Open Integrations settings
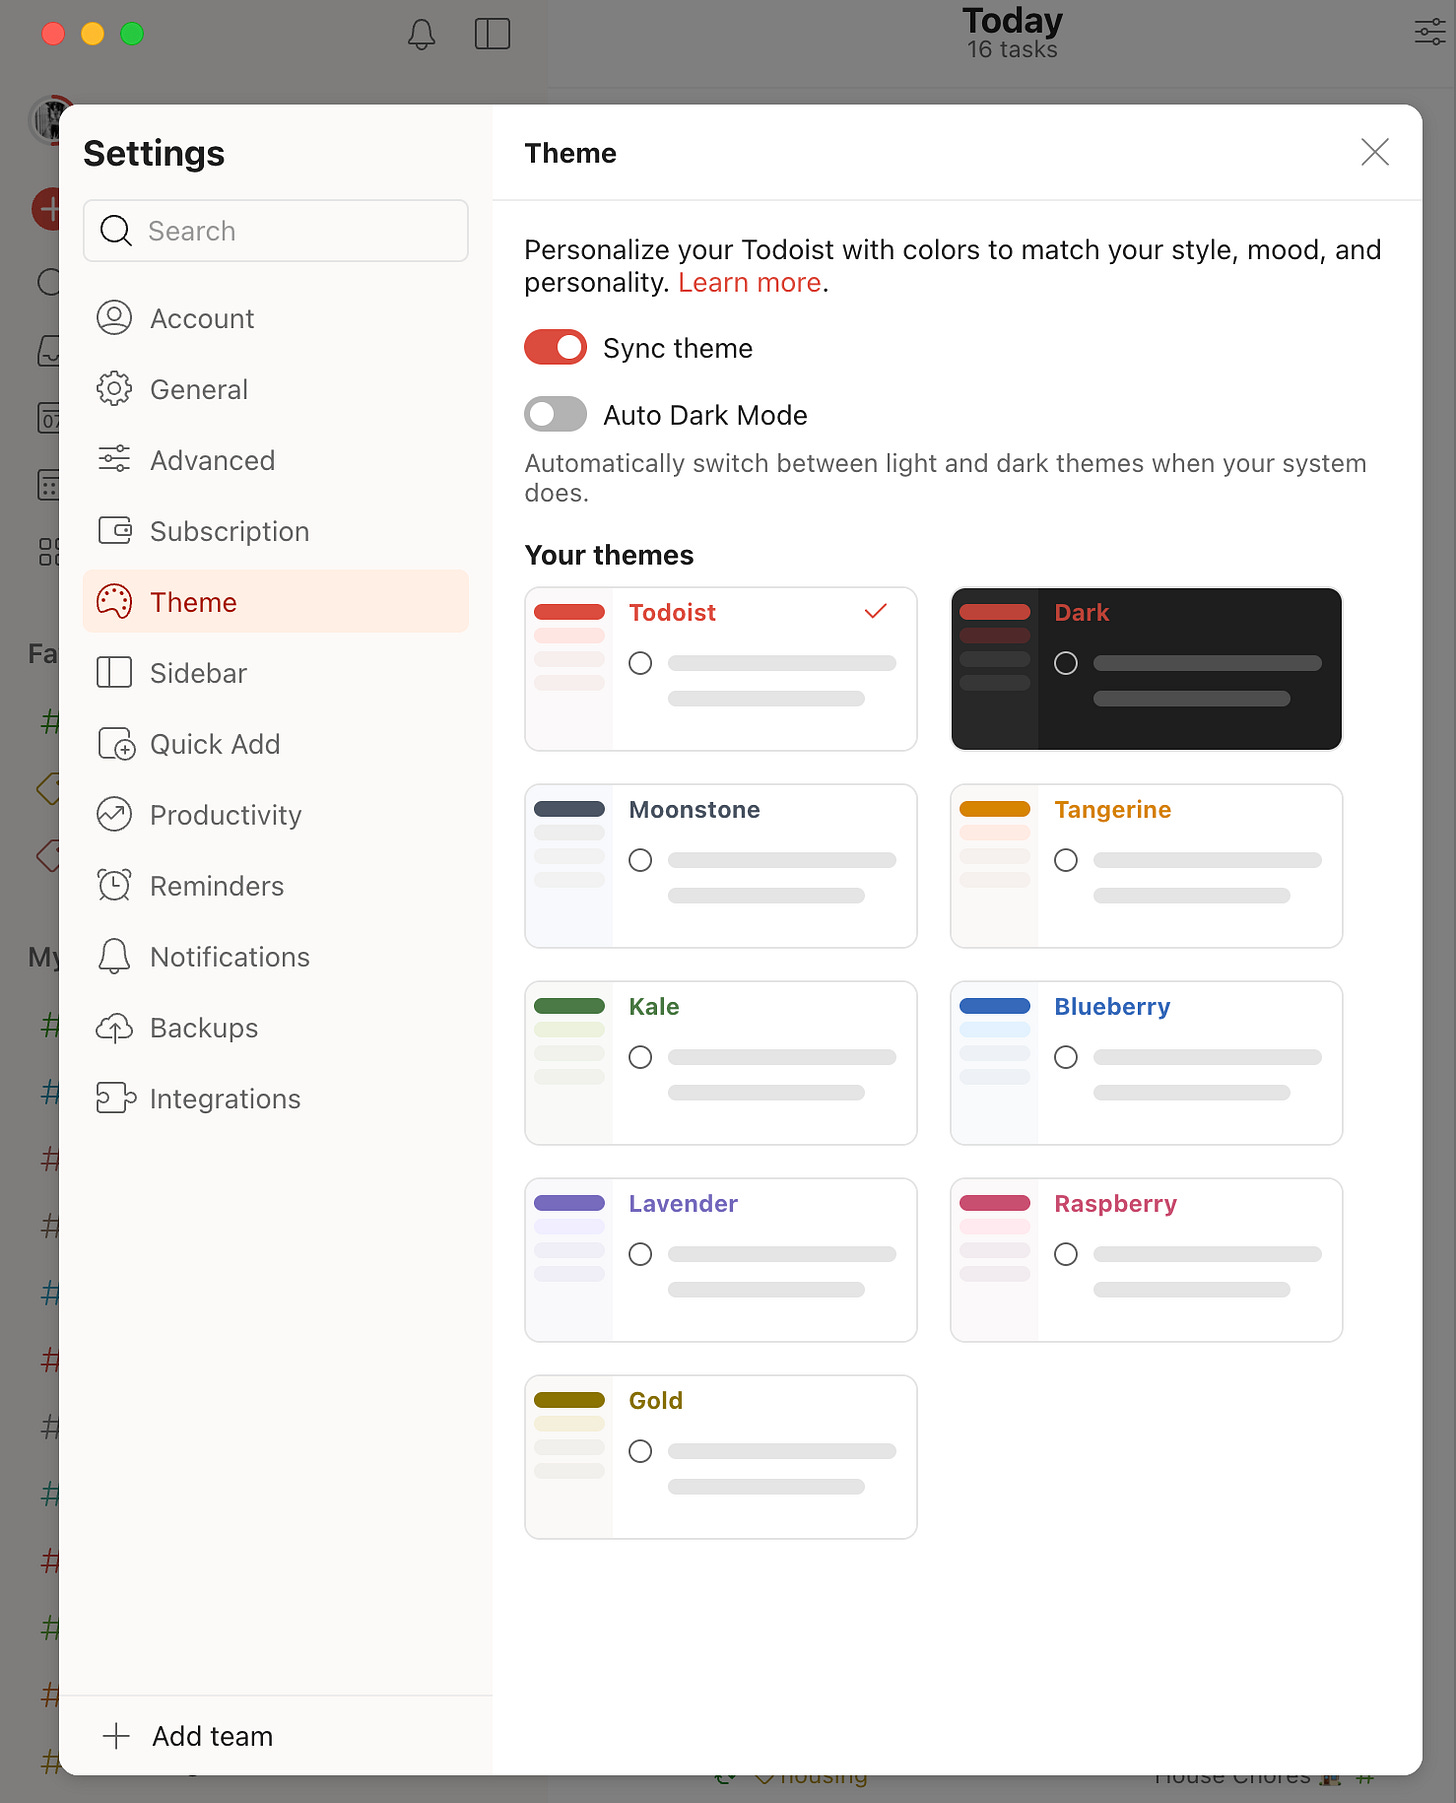This screenshot has width=1456, height=1803. [x=276, y=1099]
